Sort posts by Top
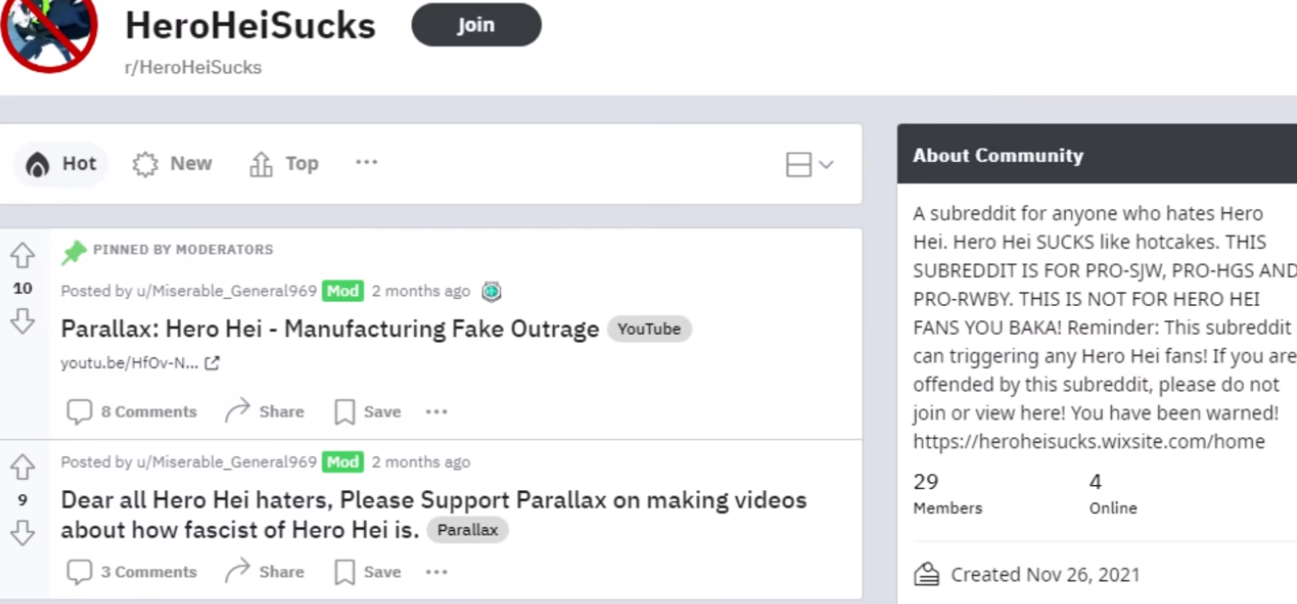 click(x=284, y=164)
